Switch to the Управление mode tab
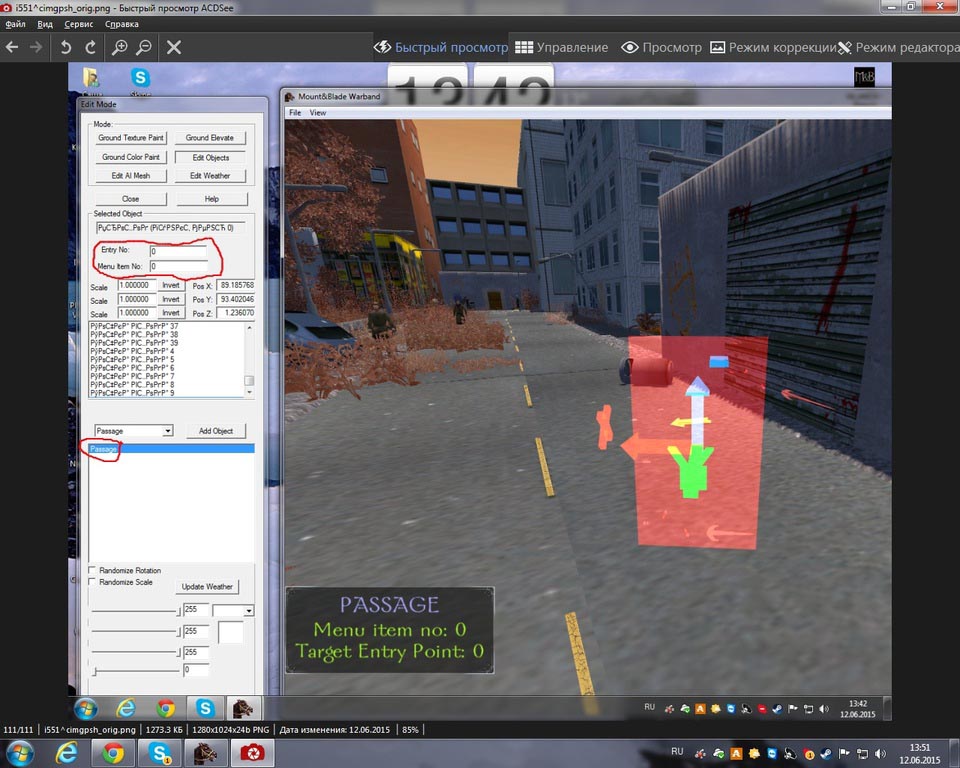 [562, 47]
